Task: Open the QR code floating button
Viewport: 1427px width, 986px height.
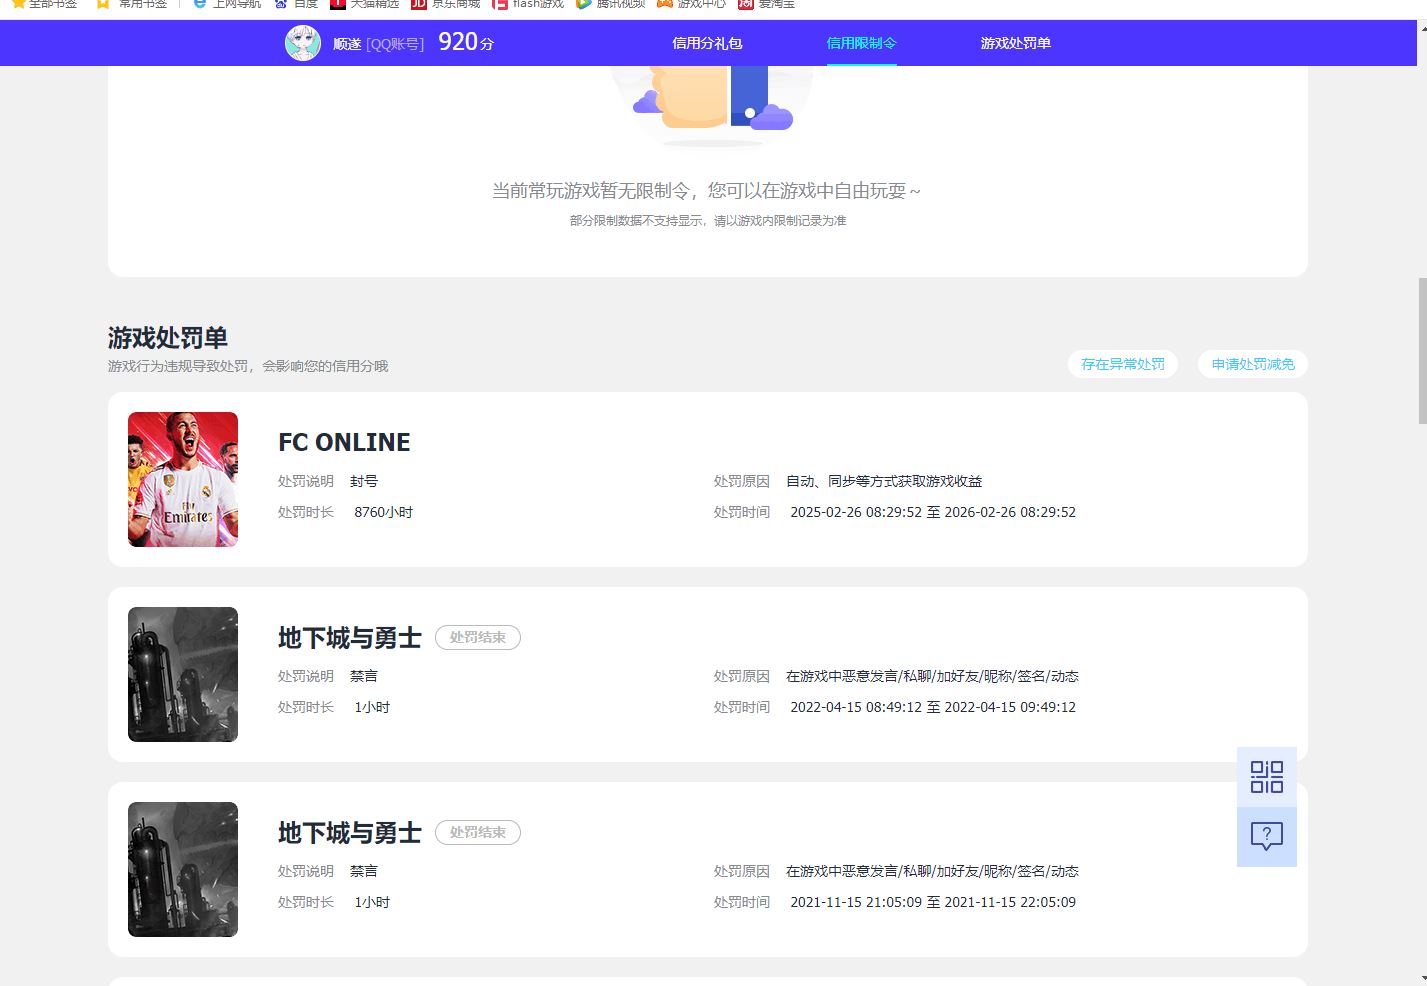Action: coord(1266,777)
